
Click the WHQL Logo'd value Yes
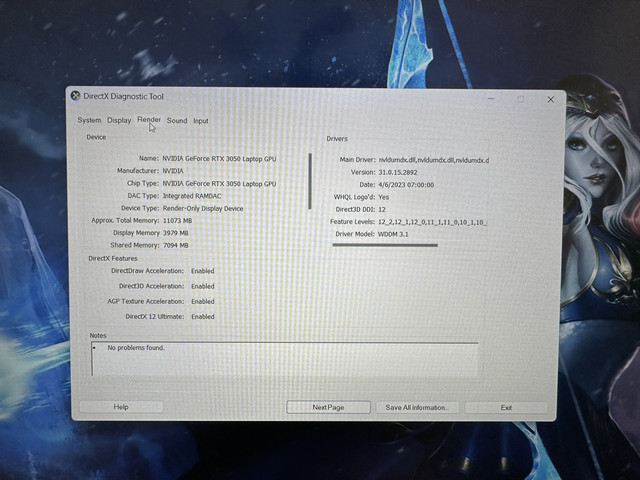[384, 197]
